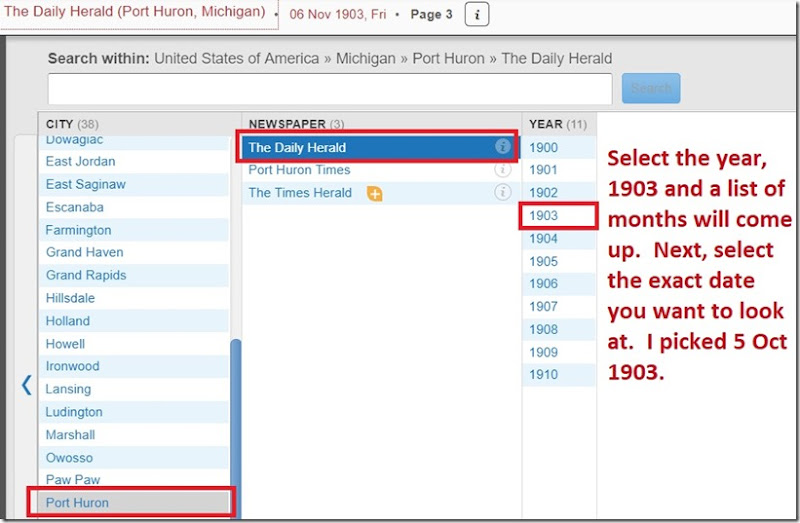The image size is (800, 523).
Task: Click the YEAR column header
Action: pos(558,124)
